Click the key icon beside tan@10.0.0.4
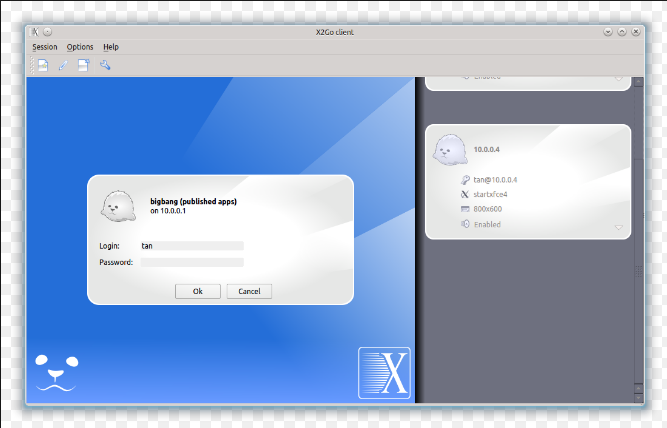This screenshot has height=428, width=667. 465,180
